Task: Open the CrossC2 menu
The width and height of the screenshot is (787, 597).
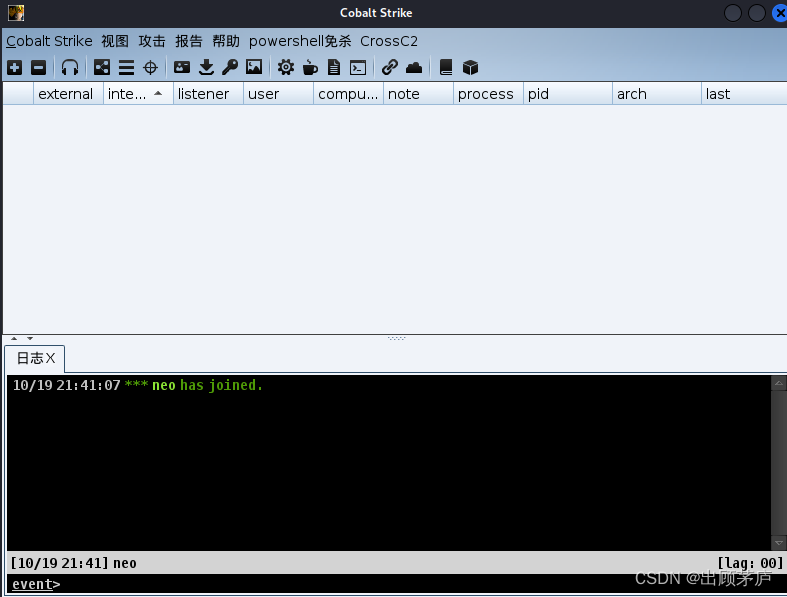Action: pos(389,41)
